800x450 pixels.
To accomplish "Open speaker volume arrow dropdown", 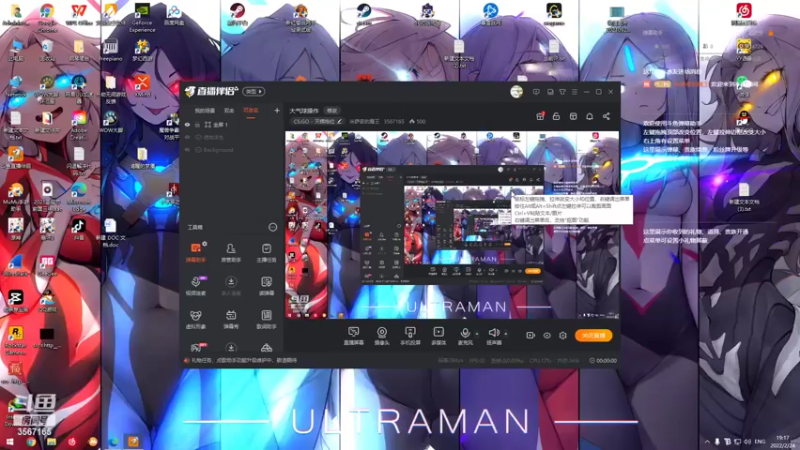I will 506,334.
